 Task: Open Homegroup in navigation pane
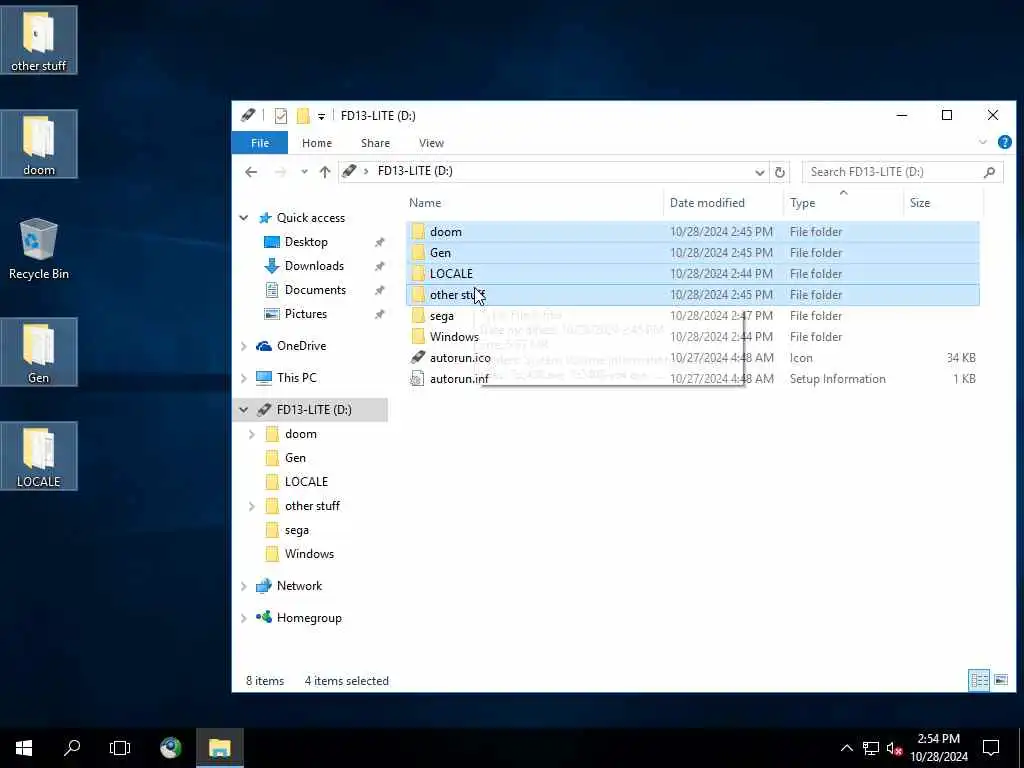point(309,618)
